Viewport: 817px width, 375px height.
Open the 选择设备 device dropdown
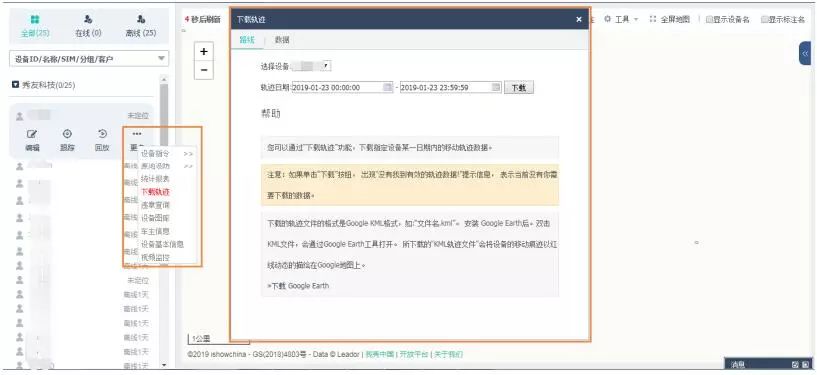[311, 66]
